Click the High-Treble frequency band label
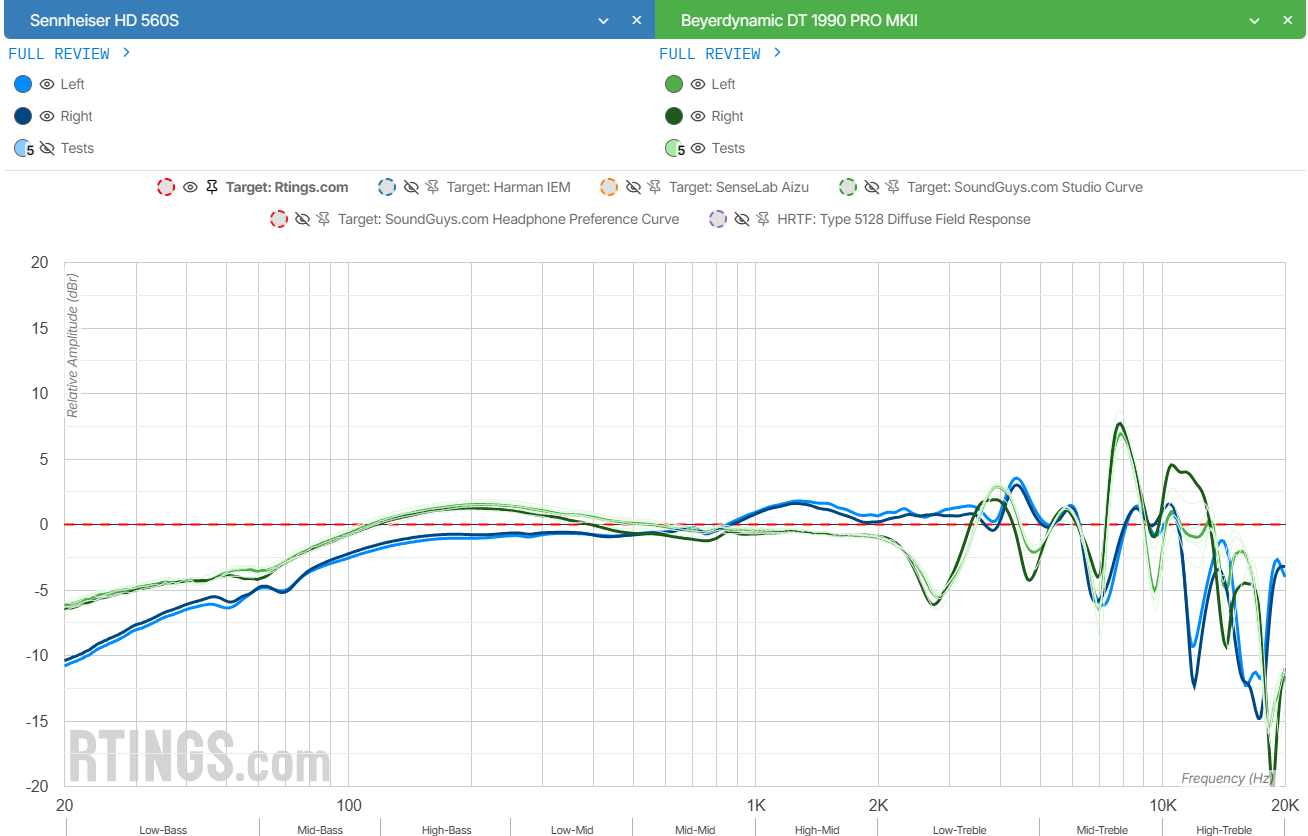This screenshot has height=836, width=1308. click(x=1224, y=830)
